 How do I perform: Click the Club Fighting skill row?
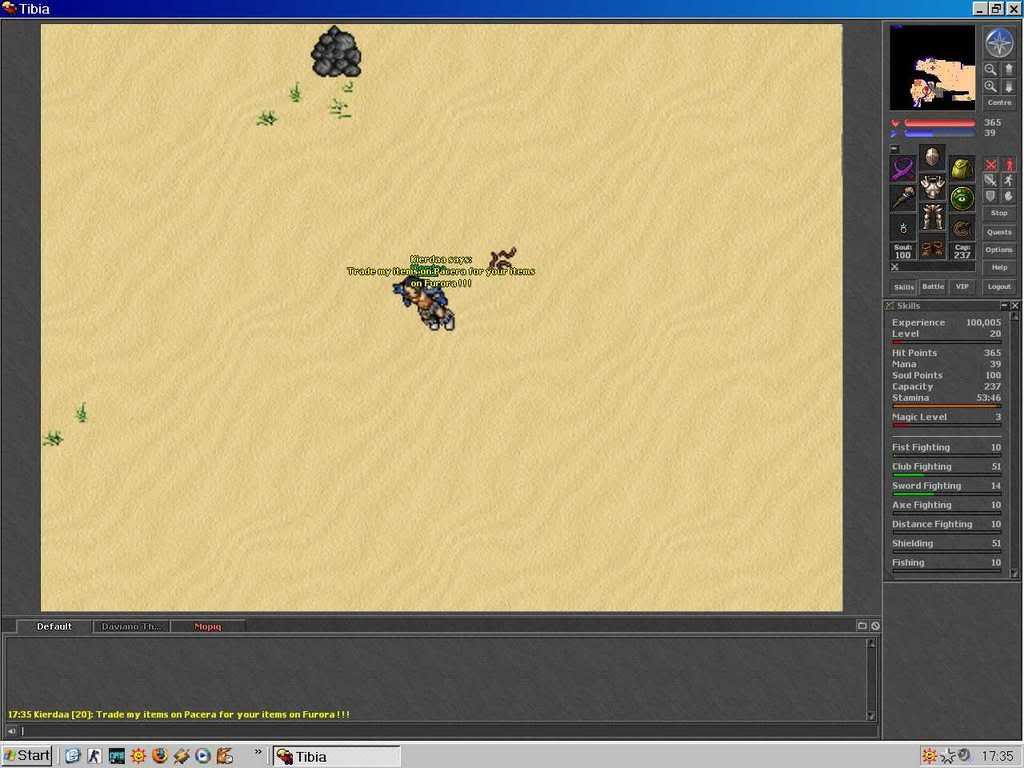click(946, 467)
